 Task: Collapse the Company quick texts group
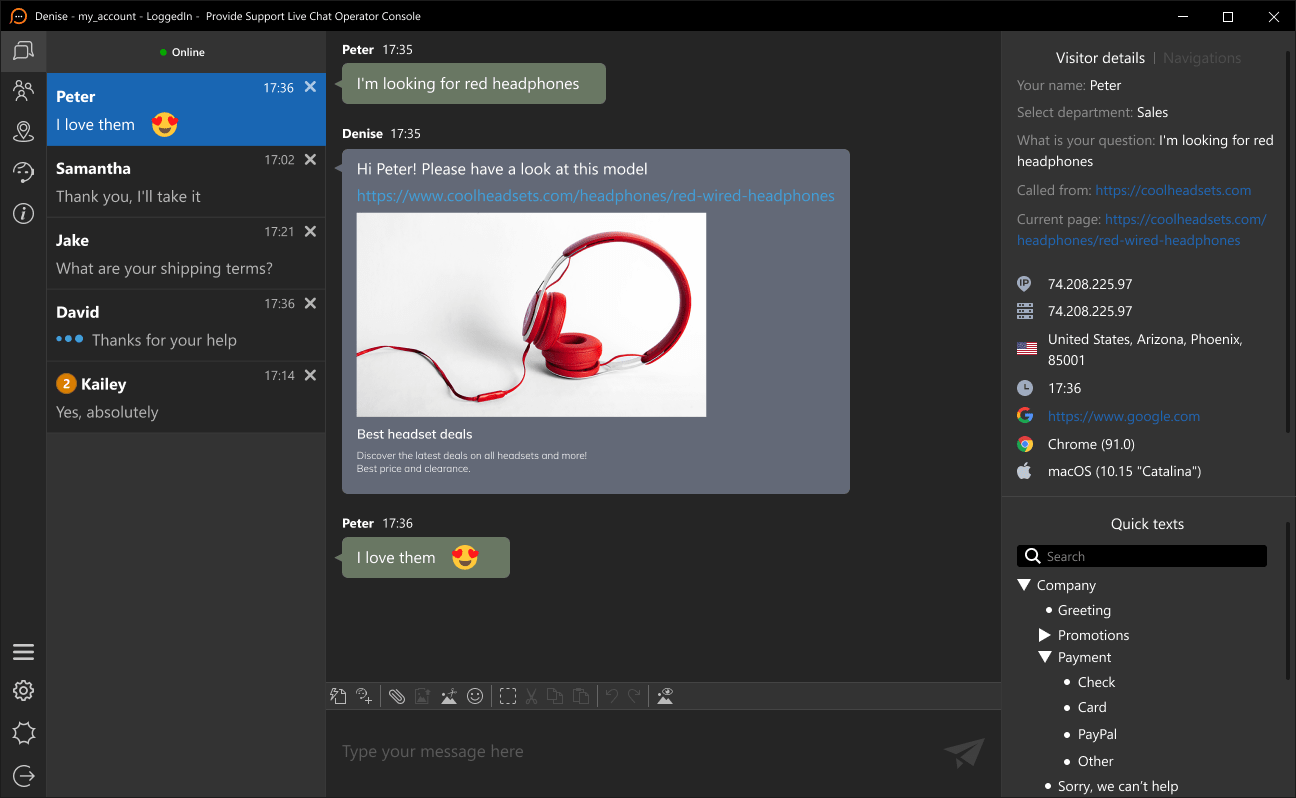click(1023, 585)
